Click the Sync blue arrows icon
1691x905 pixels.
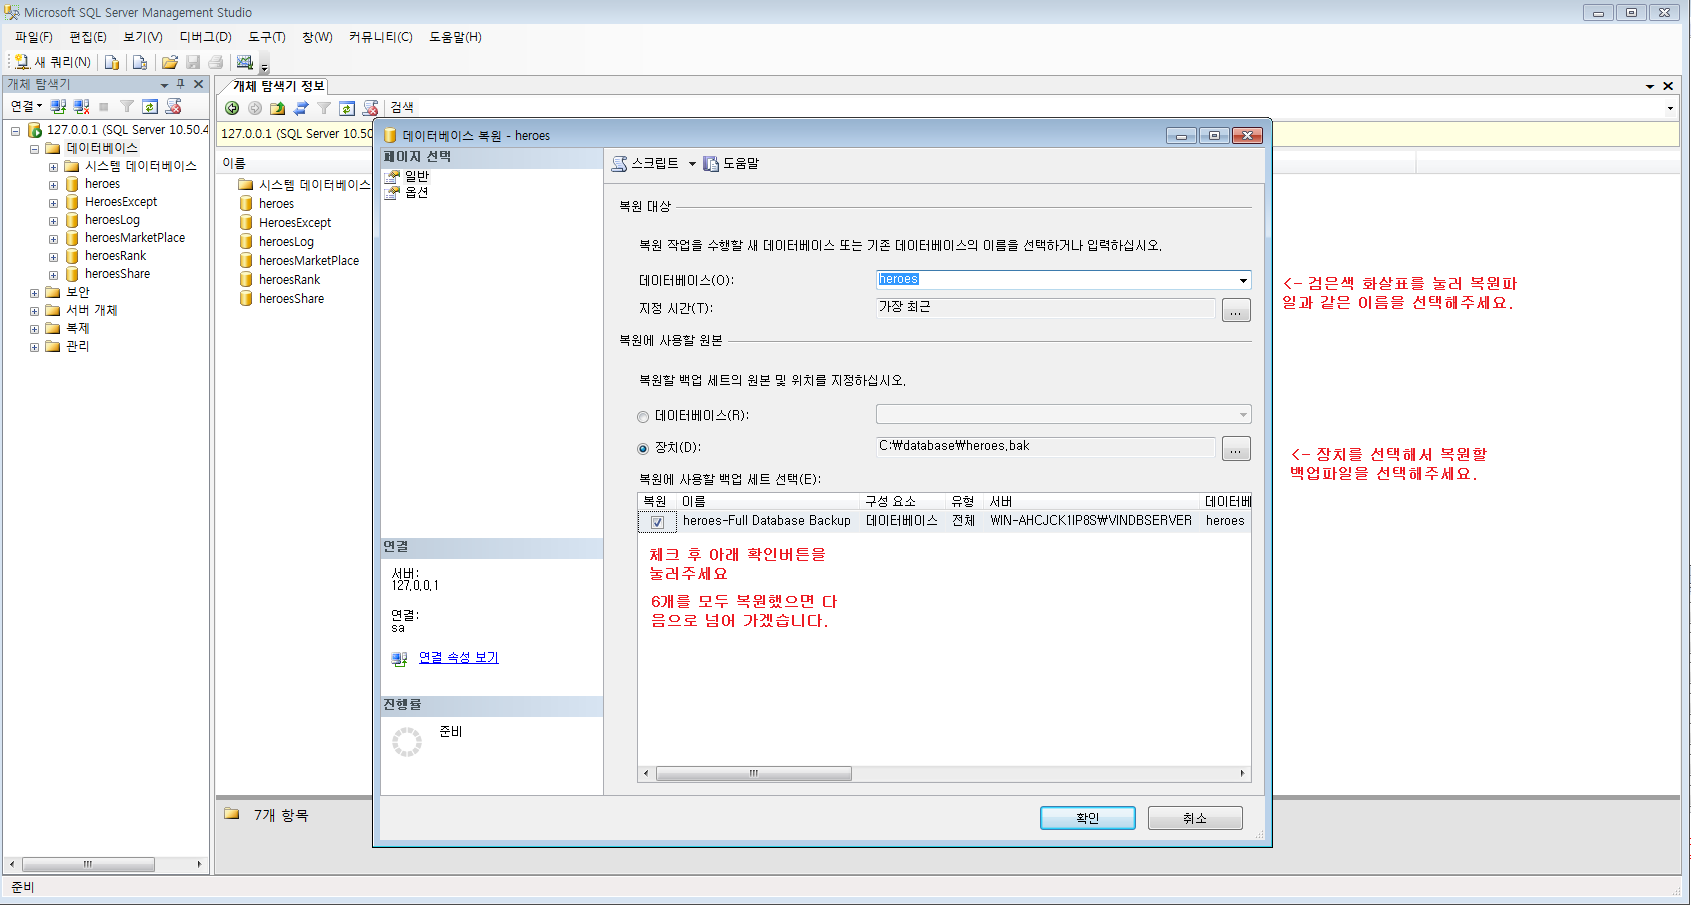(301, 108)
